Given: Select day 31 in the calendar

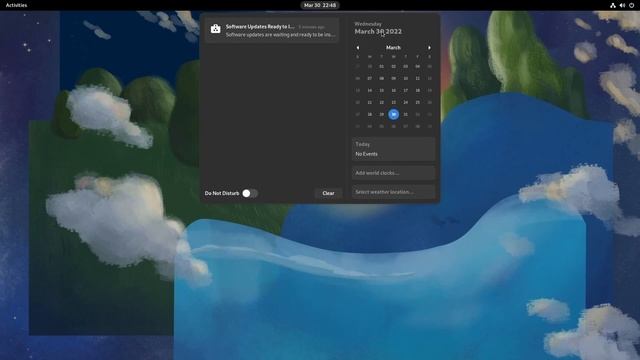Looking at the screenshot, I should pyautogui.click(x=405, y=114).
